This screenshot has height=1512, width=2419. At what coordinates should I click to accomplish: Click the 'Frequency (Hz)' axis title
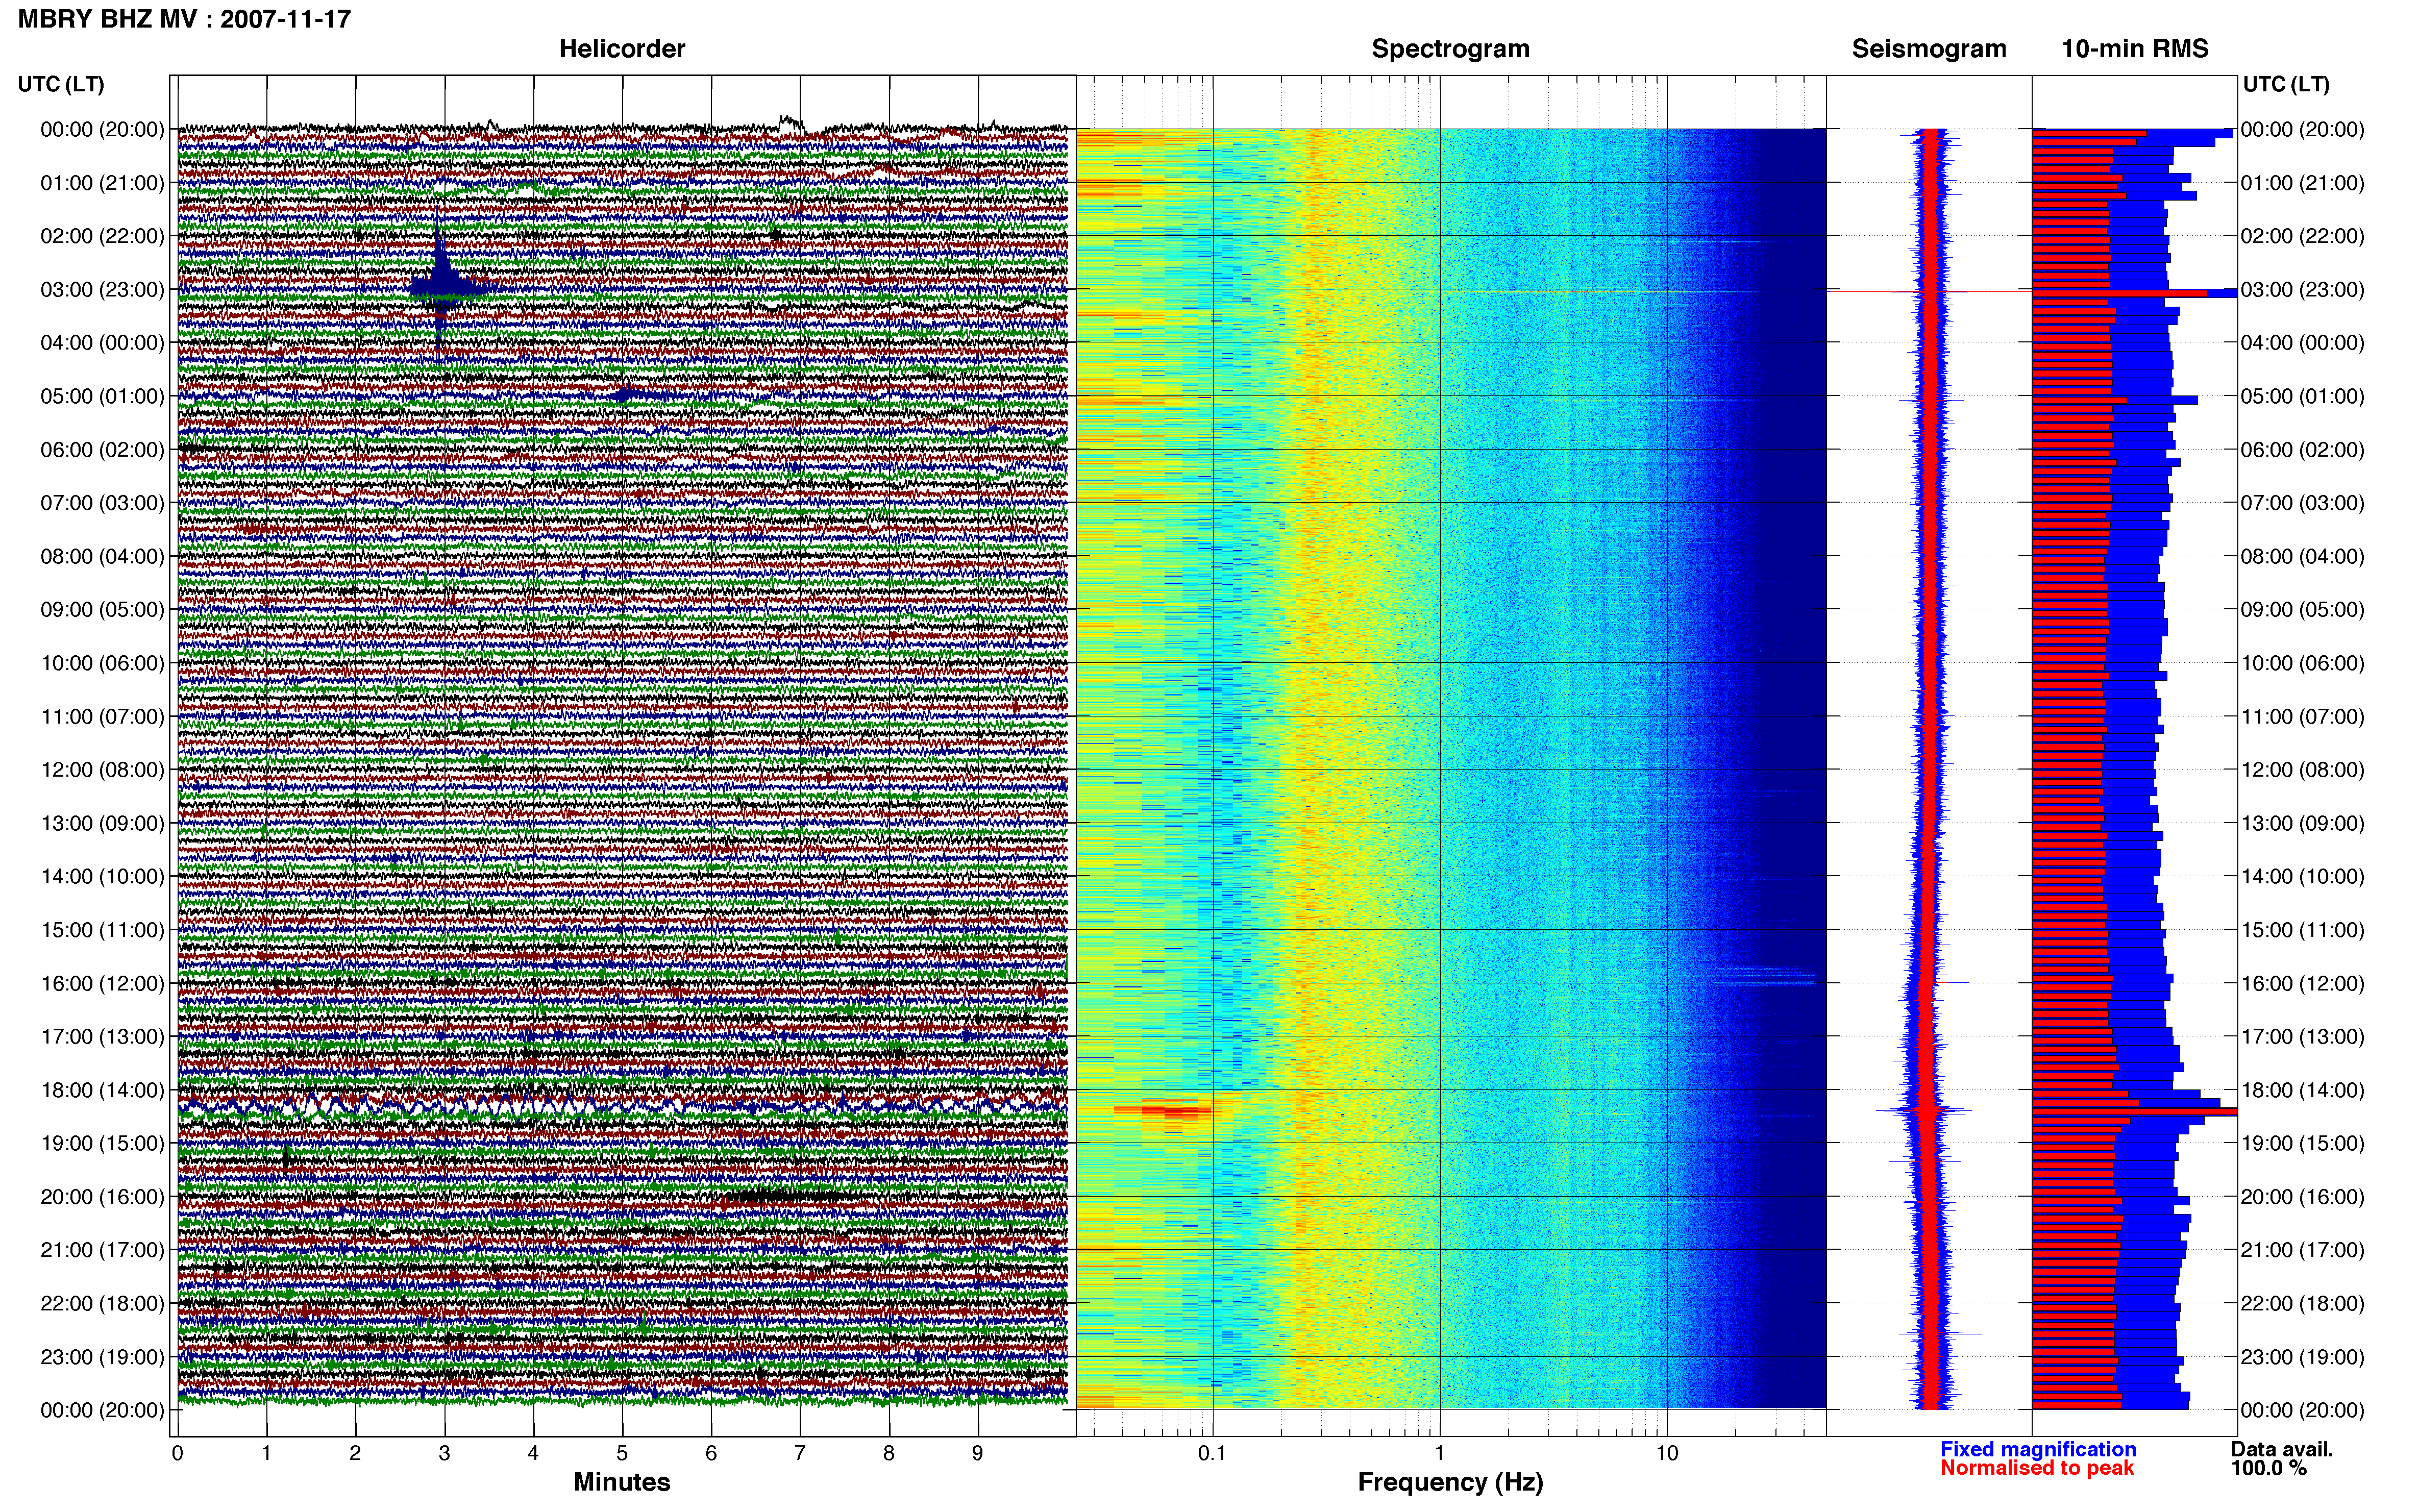(1450, 1482)
